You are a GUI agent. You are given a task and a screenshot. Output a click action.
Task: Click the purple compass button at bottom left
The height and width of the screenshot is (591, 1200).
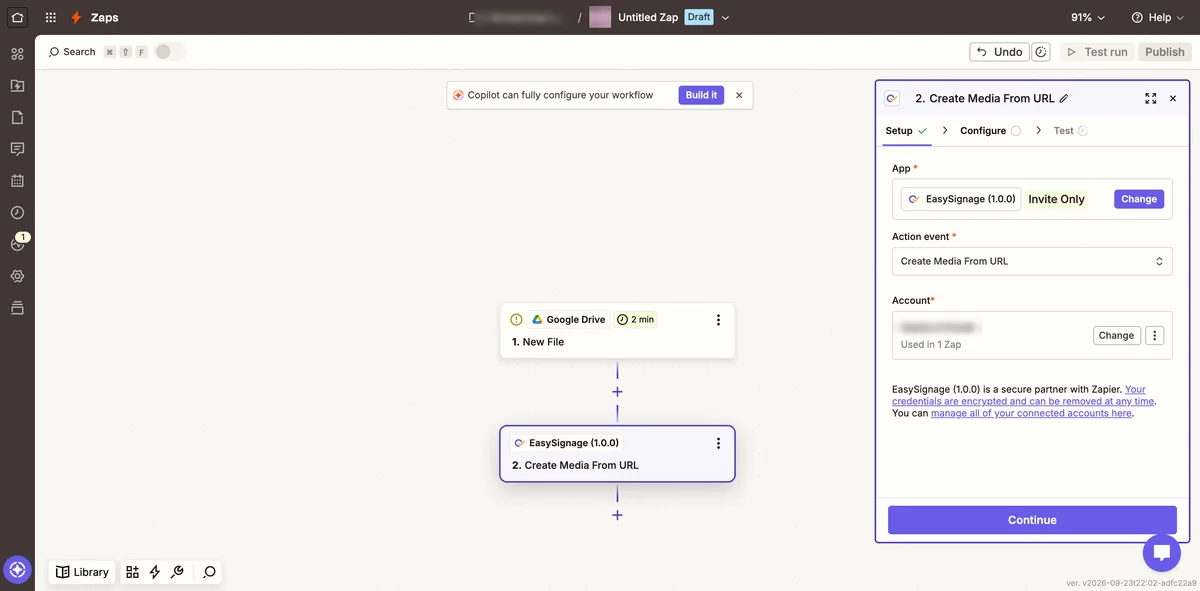coord(17,570)
